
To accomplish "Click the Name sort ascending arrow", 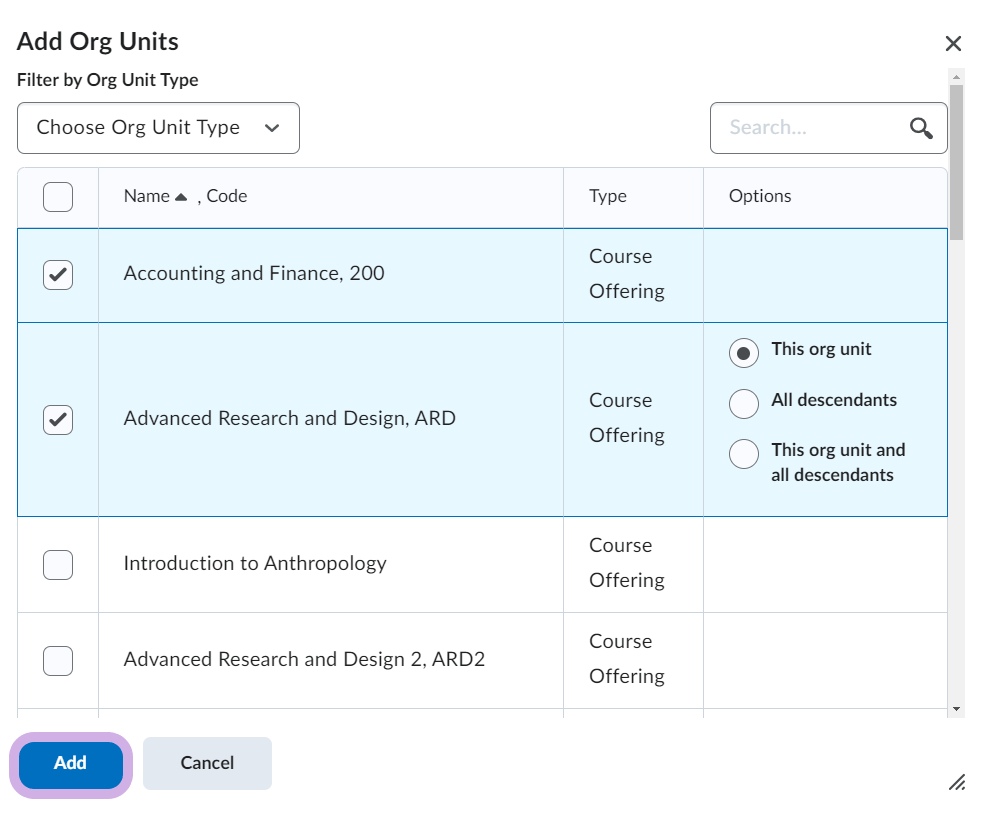I will pos(181,197).
